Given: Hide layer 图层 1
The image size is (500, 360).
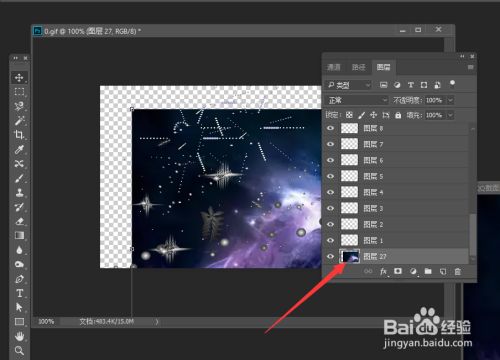Looking at the screenshot, I should pos(330,240).
